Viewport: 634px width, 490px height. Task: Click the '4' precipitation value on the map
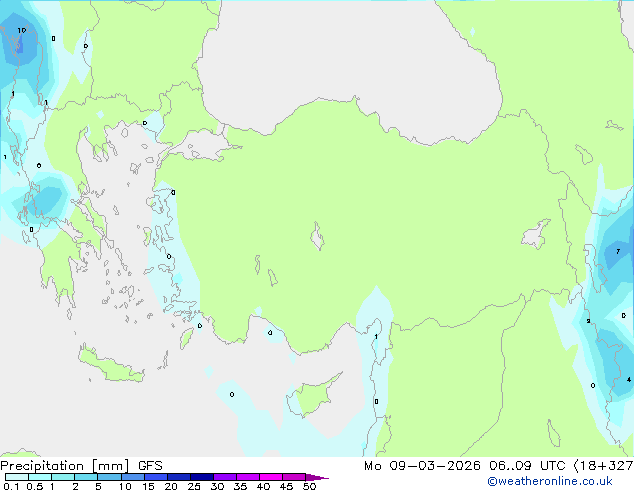pos(629,380)
